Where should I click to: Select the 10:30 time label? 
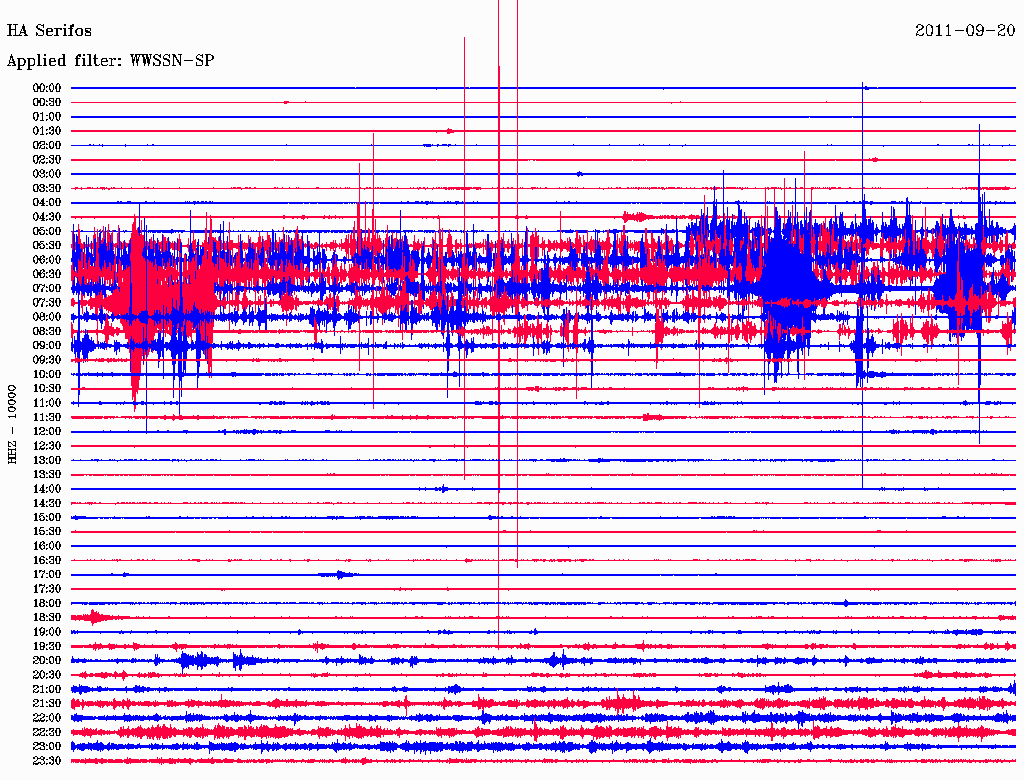tap(47, 389)
